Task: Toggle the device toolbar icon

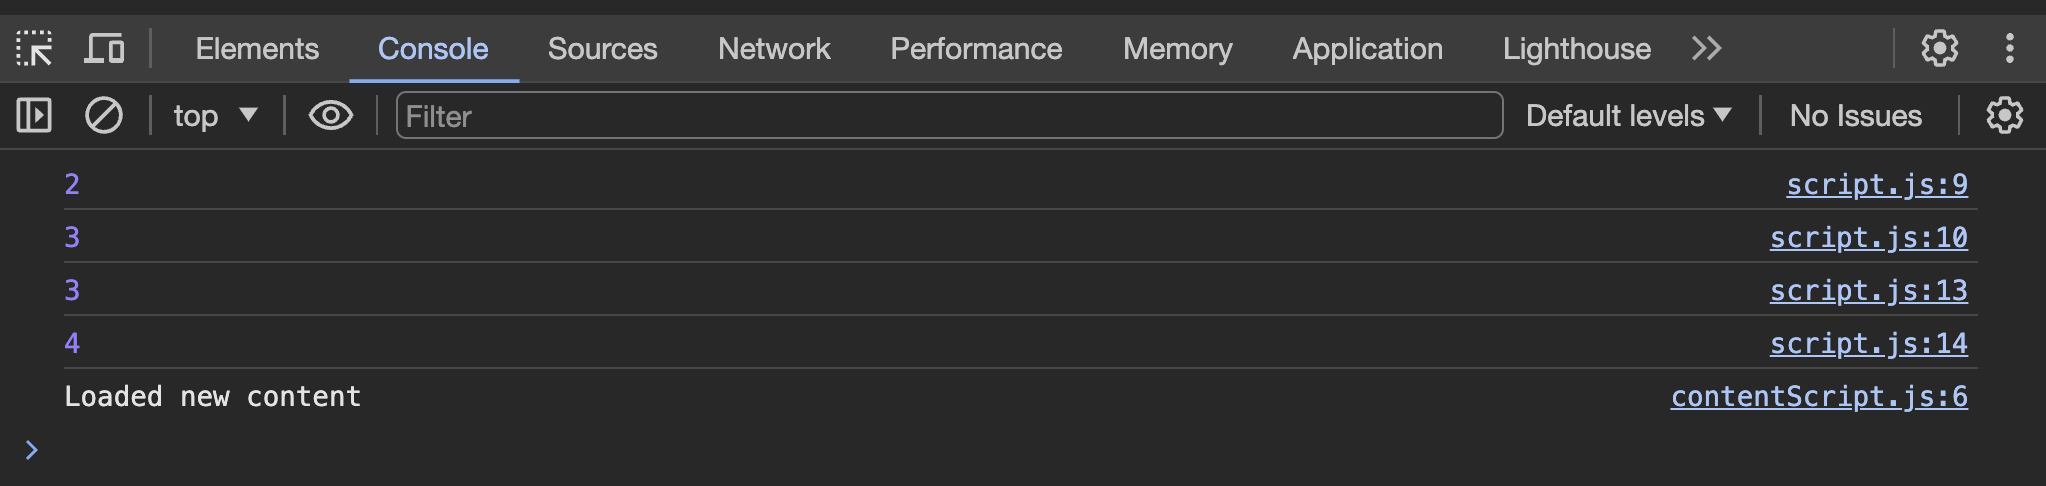Action: 104,48
